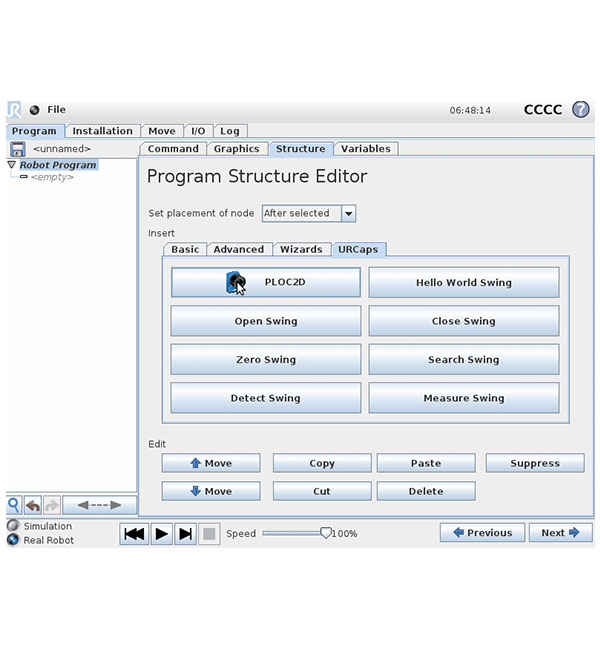Select the <empty> tree node
Image resolution: width=600 pixels, height=650 pixels.
52,177
